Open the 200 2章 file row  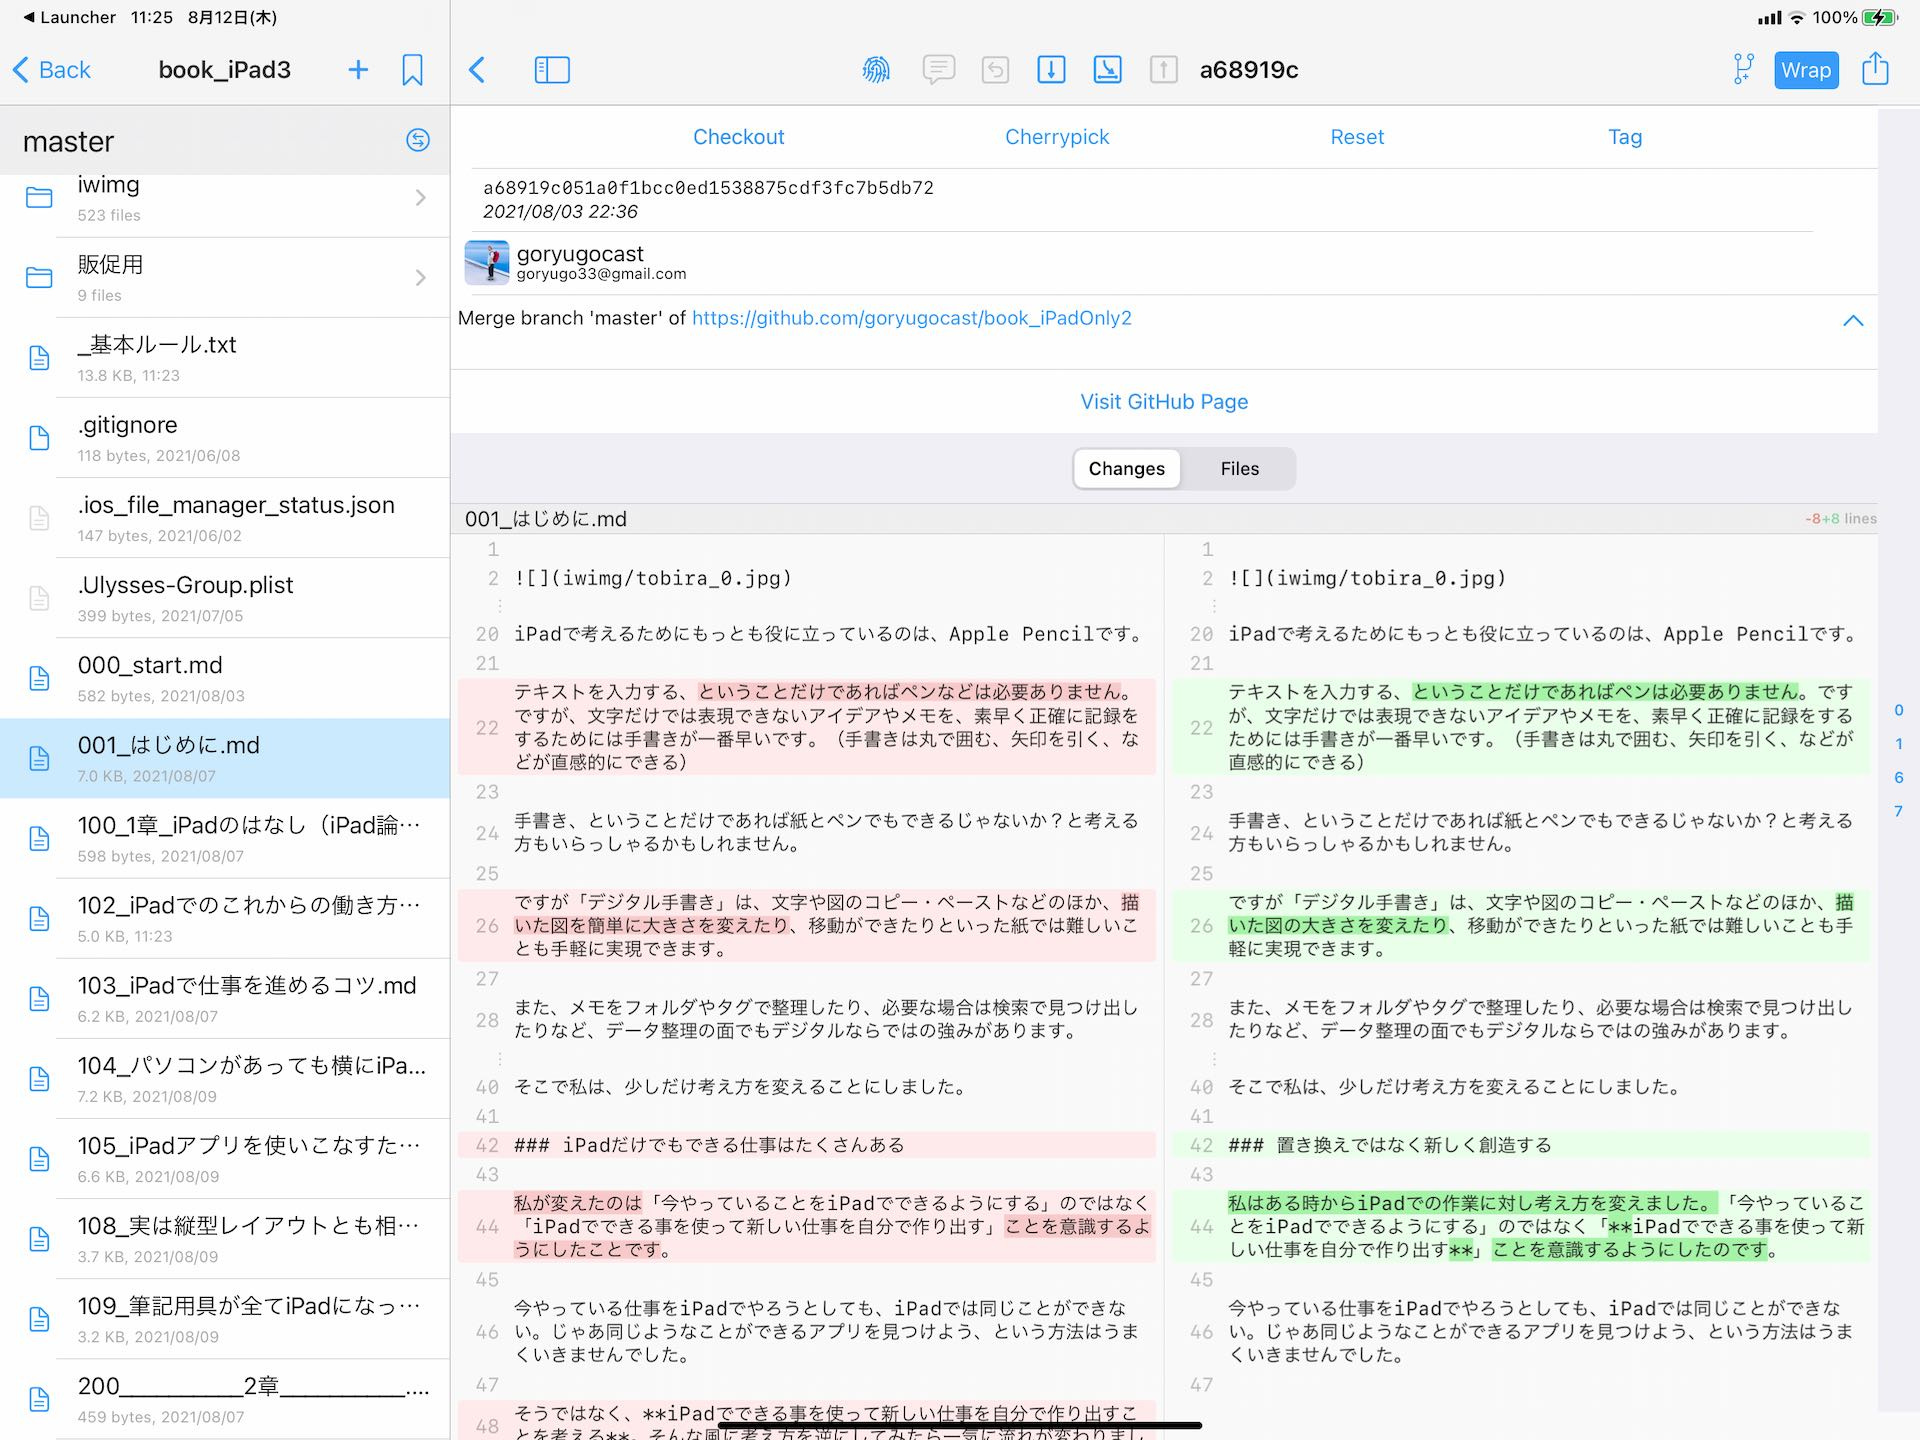pyautogui.click(x=225, y=1398)
